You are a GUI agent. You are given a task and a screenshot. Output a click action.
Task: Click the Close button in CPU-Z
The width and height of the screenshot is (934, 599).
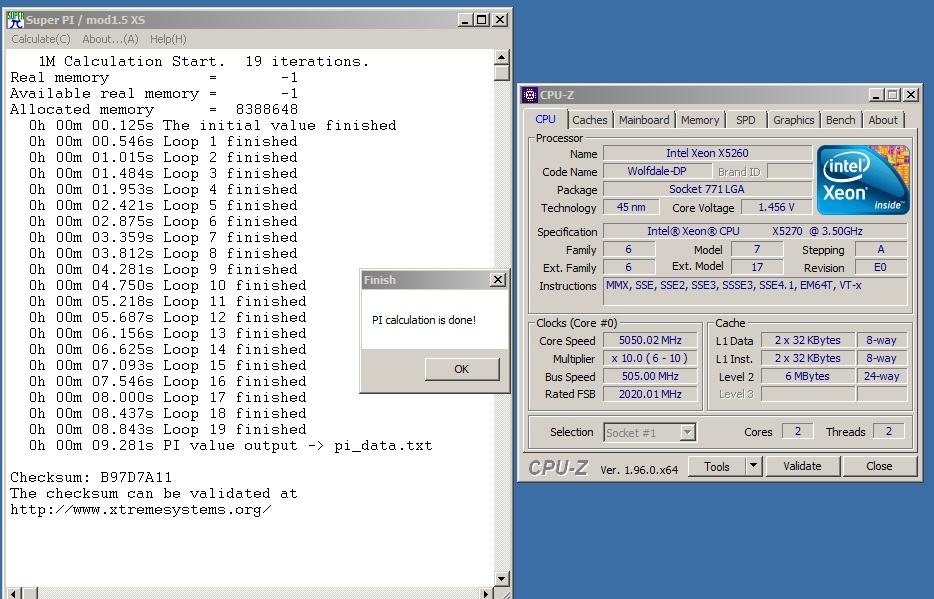[x=879, y=466]
